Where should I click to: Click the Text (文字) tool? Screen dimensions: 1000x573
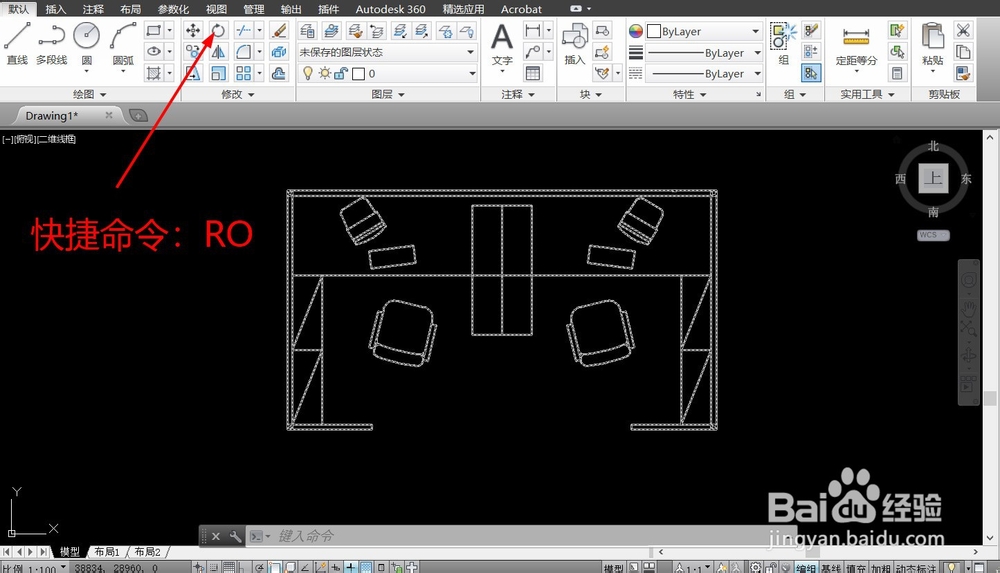tap(502, 45)
